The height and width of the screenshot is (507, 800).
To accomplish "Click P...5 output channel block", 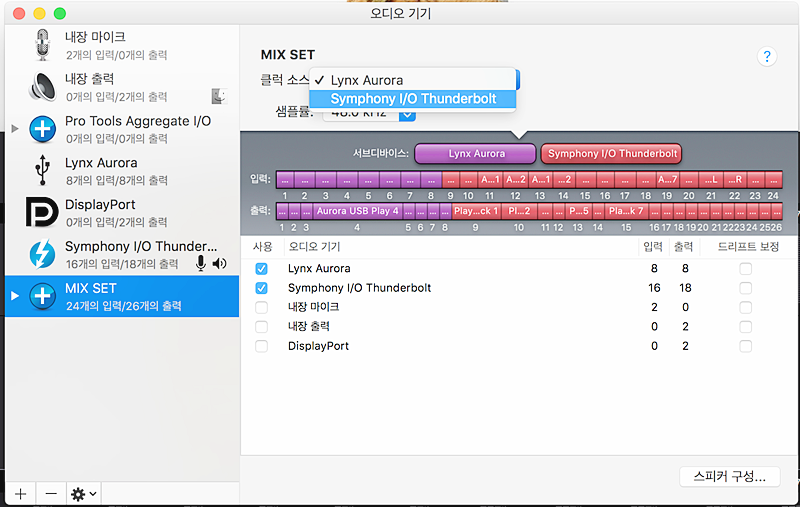I will pos(579,211).
